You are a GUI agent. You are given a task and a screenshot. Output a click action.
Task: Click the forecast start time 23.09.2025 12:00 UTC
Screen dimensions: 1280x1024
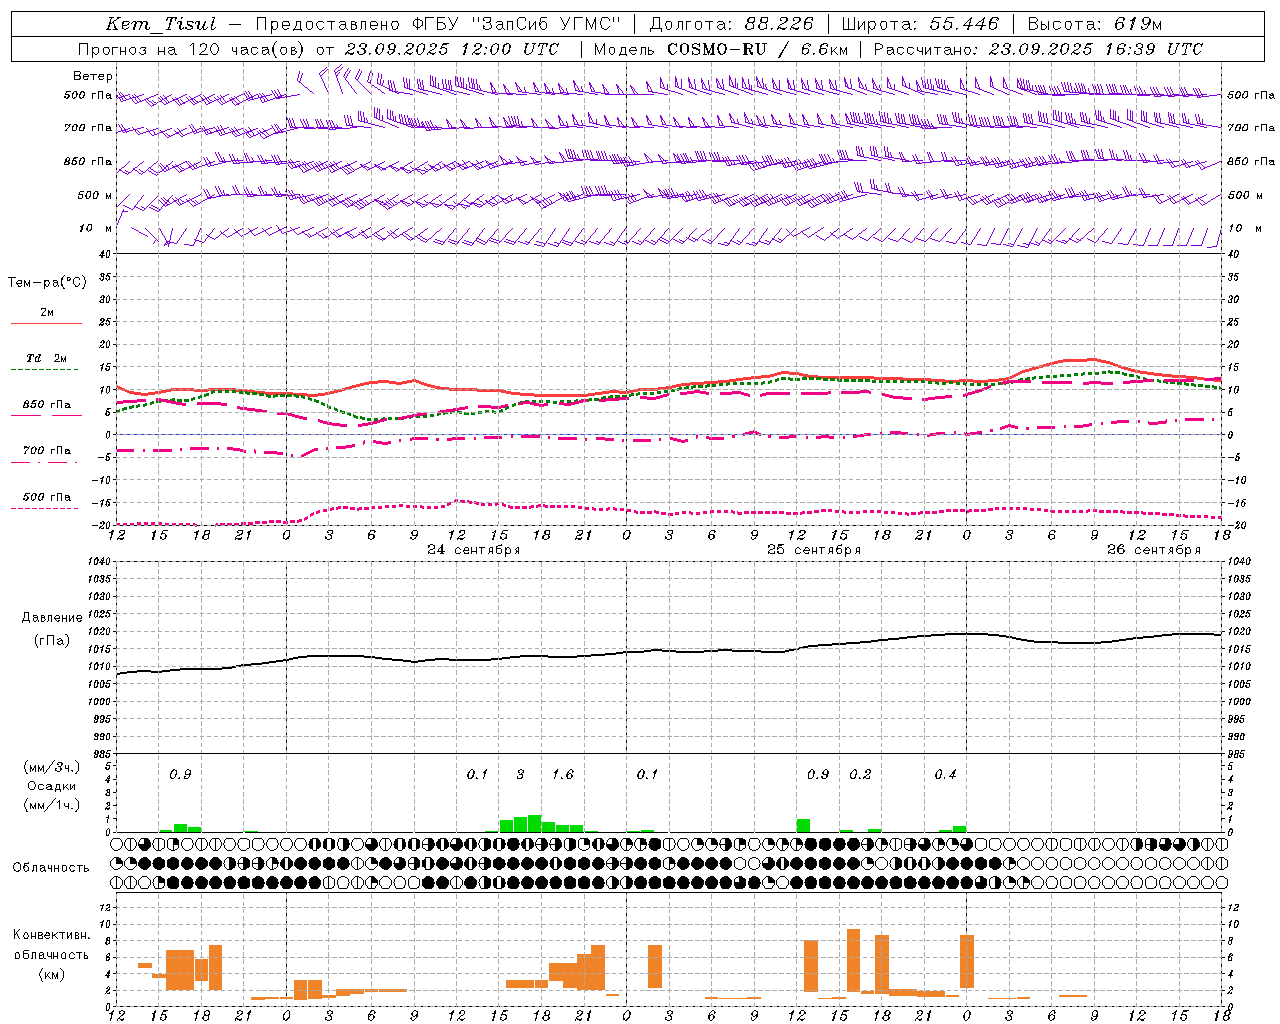451,49
